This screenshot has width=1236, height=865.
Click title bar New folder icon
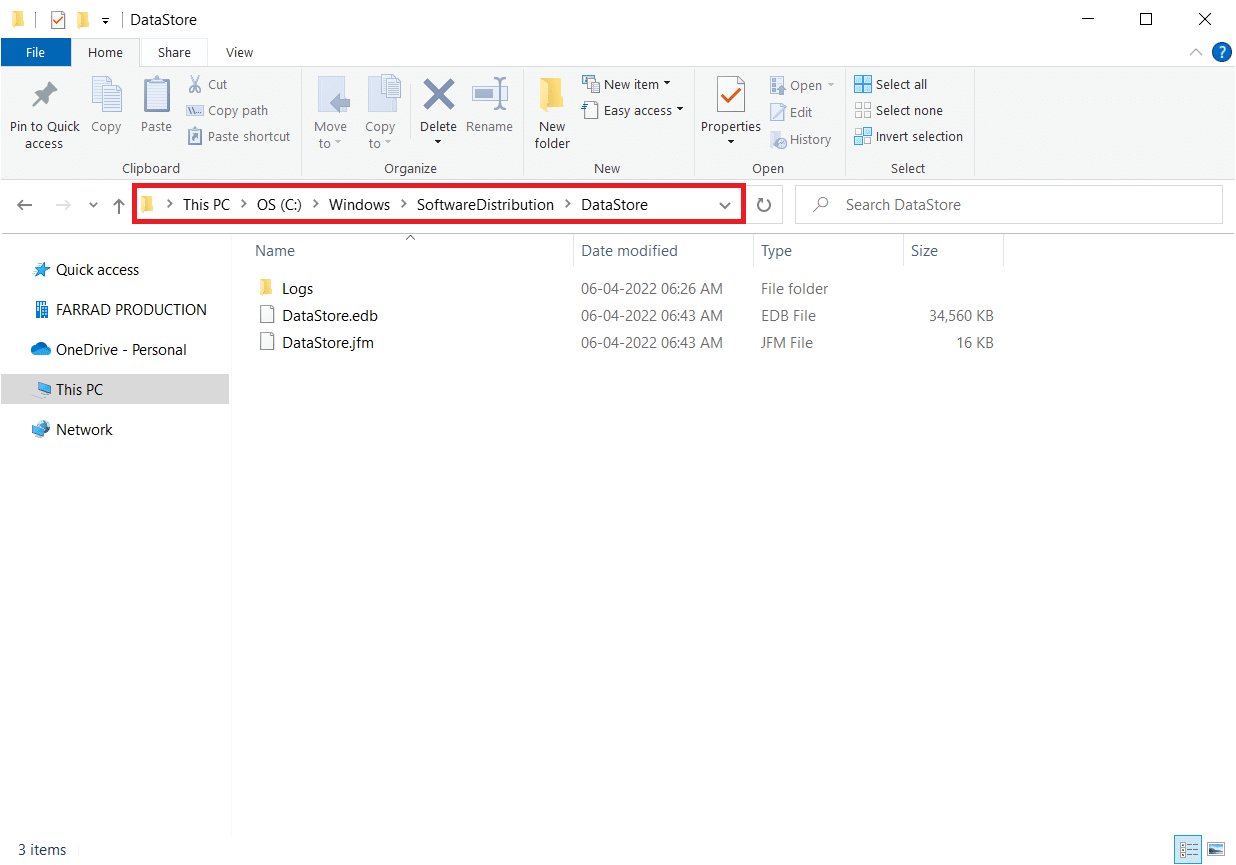pyautogui.click(x=83, y=19)
